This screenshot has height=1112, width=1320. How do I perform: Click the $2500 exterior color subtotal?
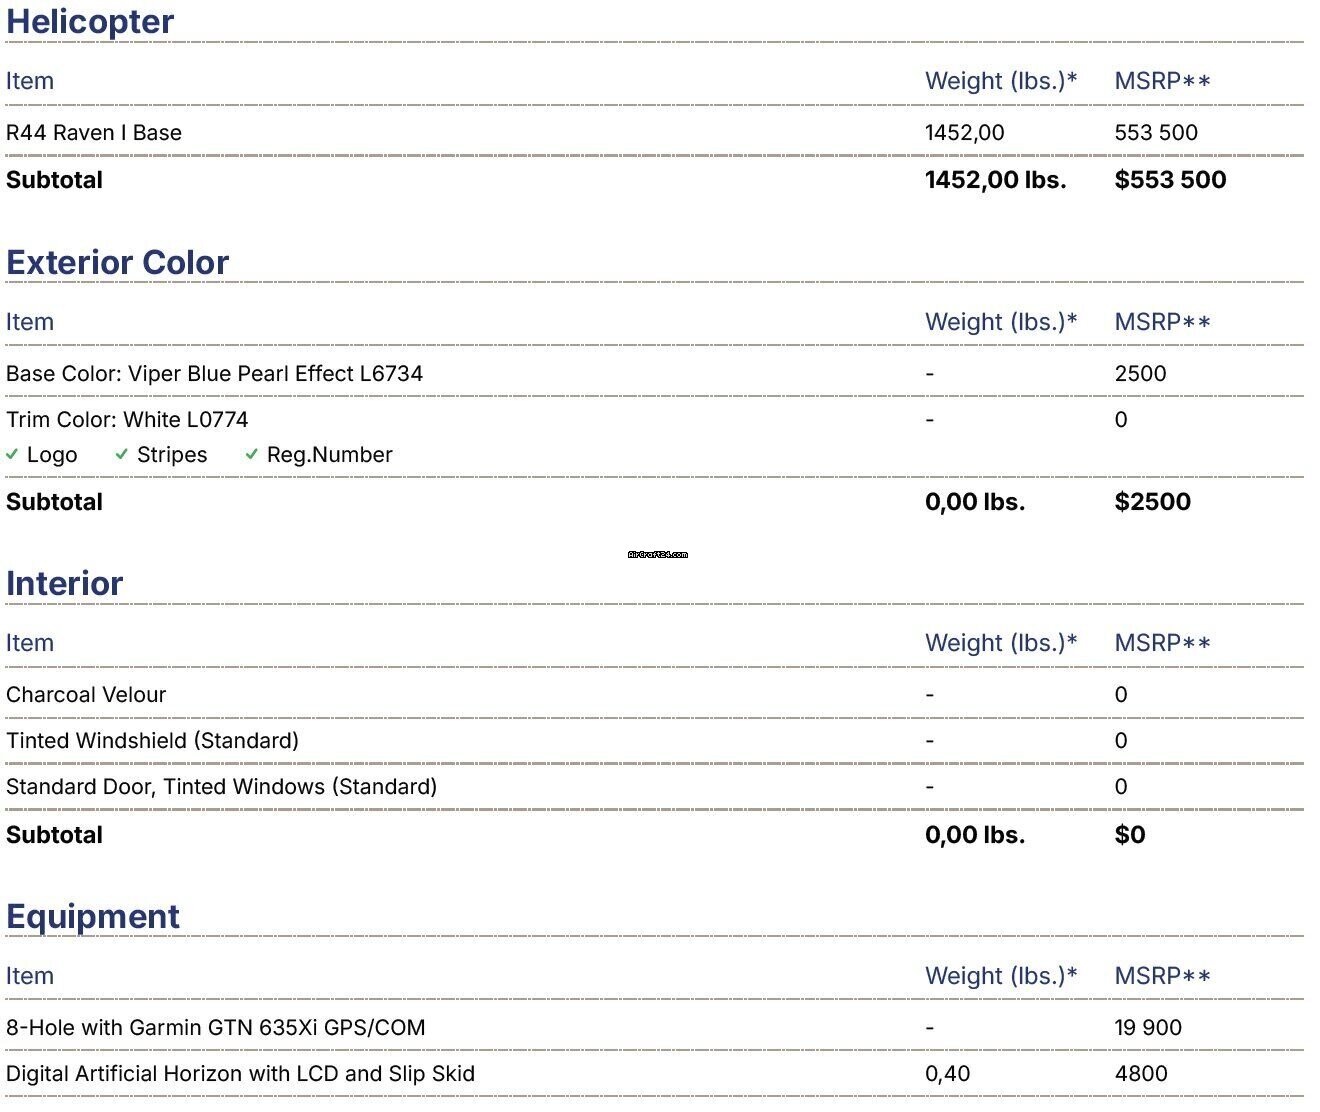coord(1152,502)
